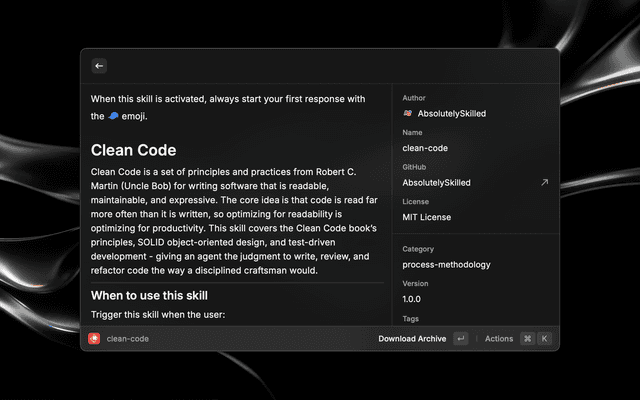Click the License label
The width and height of the screenshot is (640, 400).
click(x=416, y=202)
